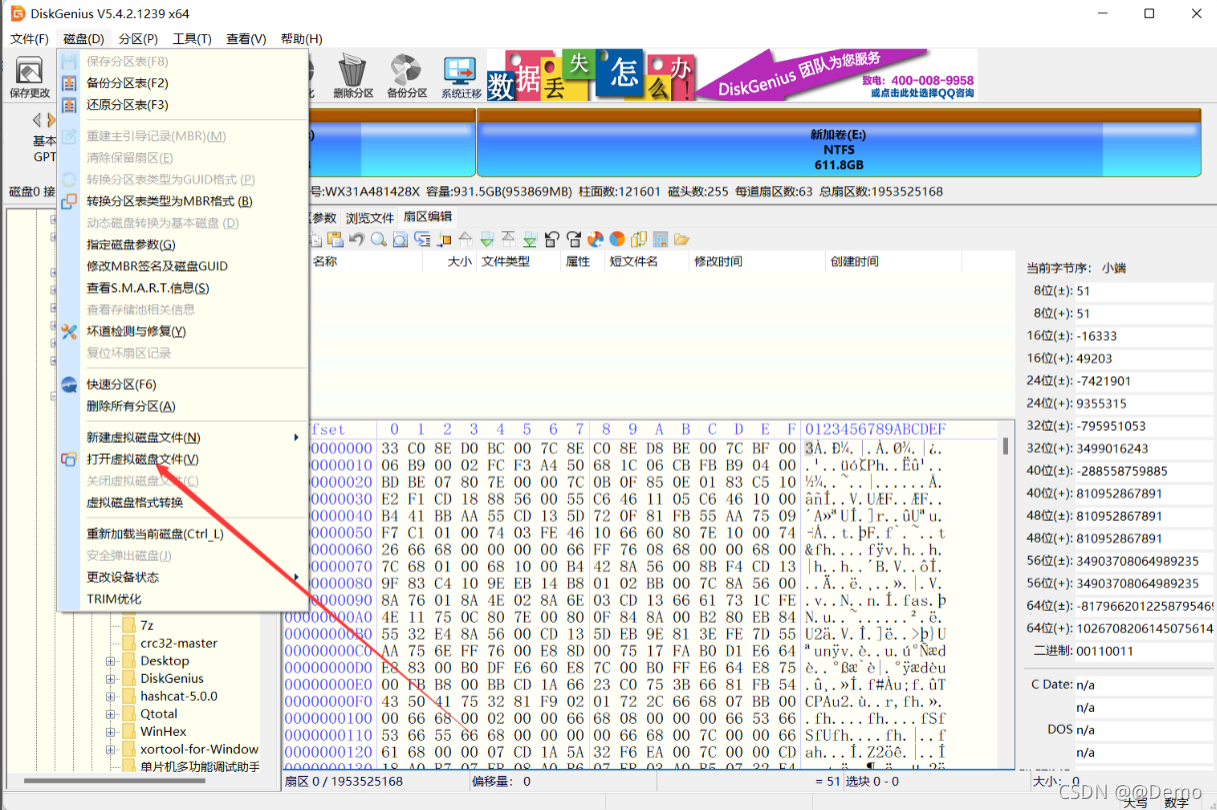Click the 坏道检测与修复 tools icon

[69, 331]
